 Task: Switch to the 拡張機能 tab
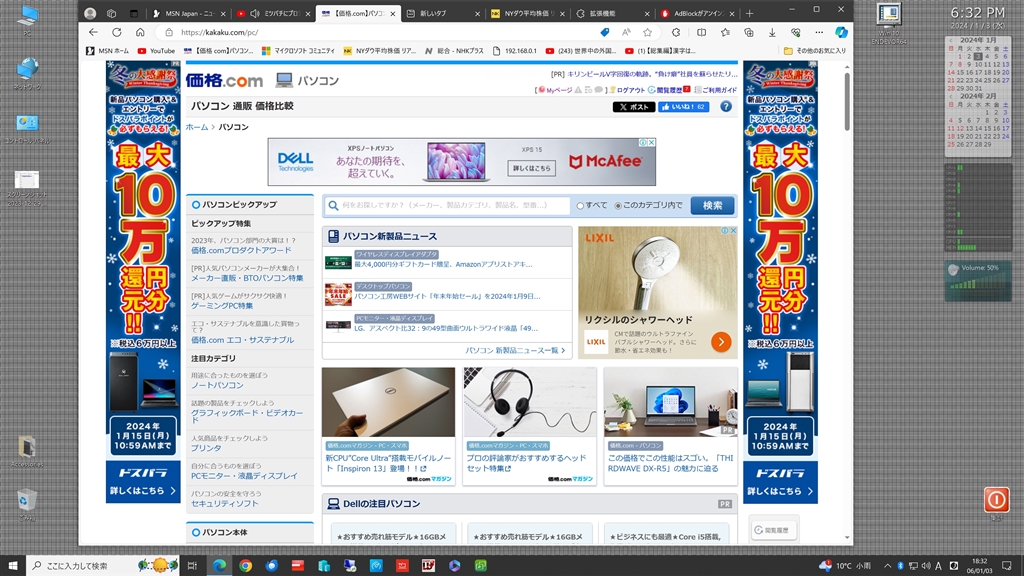click(612, 13)
